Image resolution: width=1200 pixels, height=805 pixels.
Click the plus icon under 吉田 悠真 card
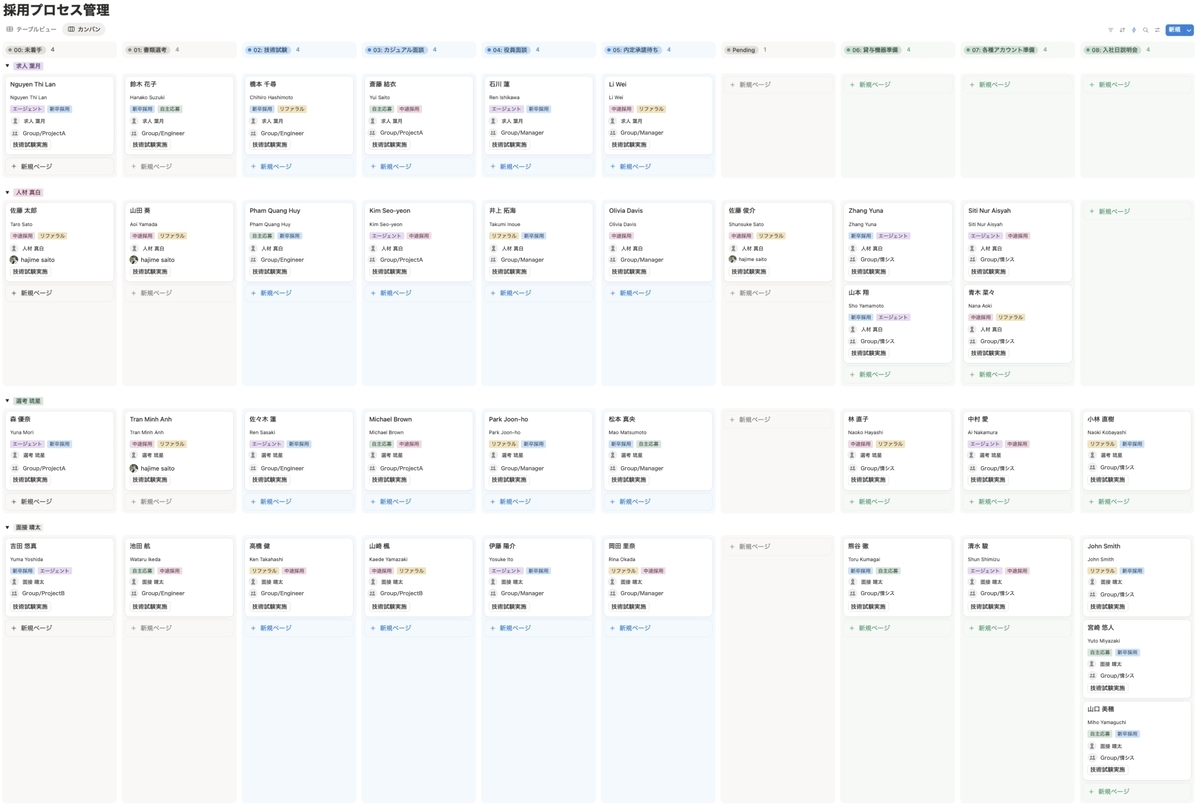14,629
